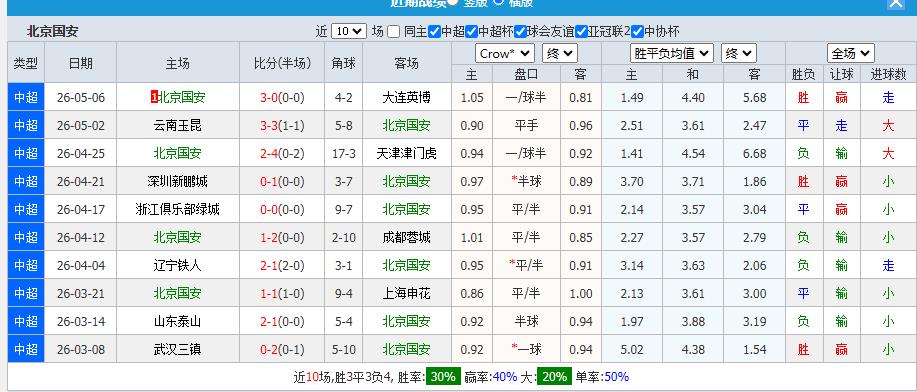Open the 终 dropdown next to Crow*
917x392 pixels.
pos(560,54)
